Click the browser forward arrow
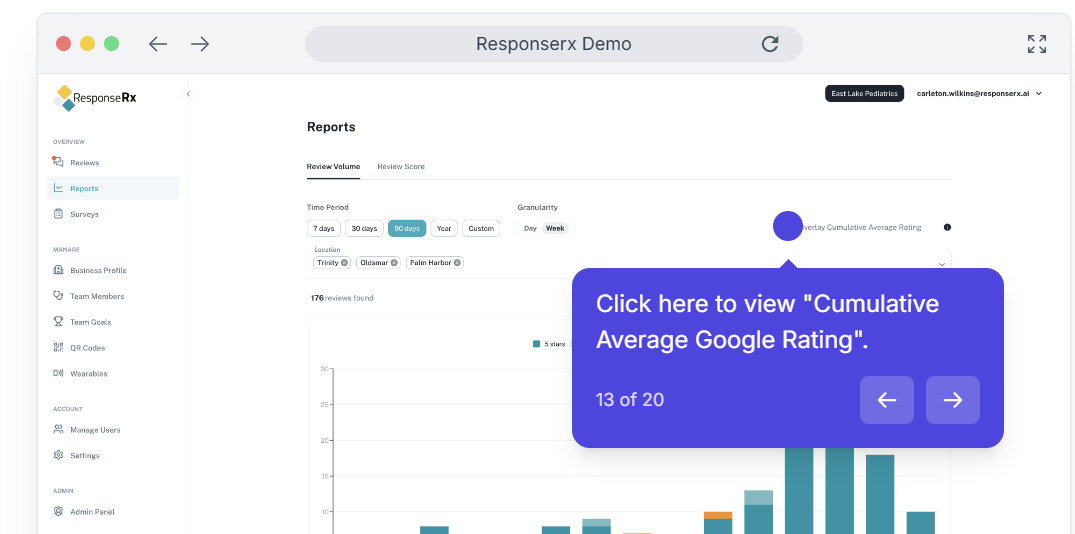1075x534 pixels. point(200,44)
